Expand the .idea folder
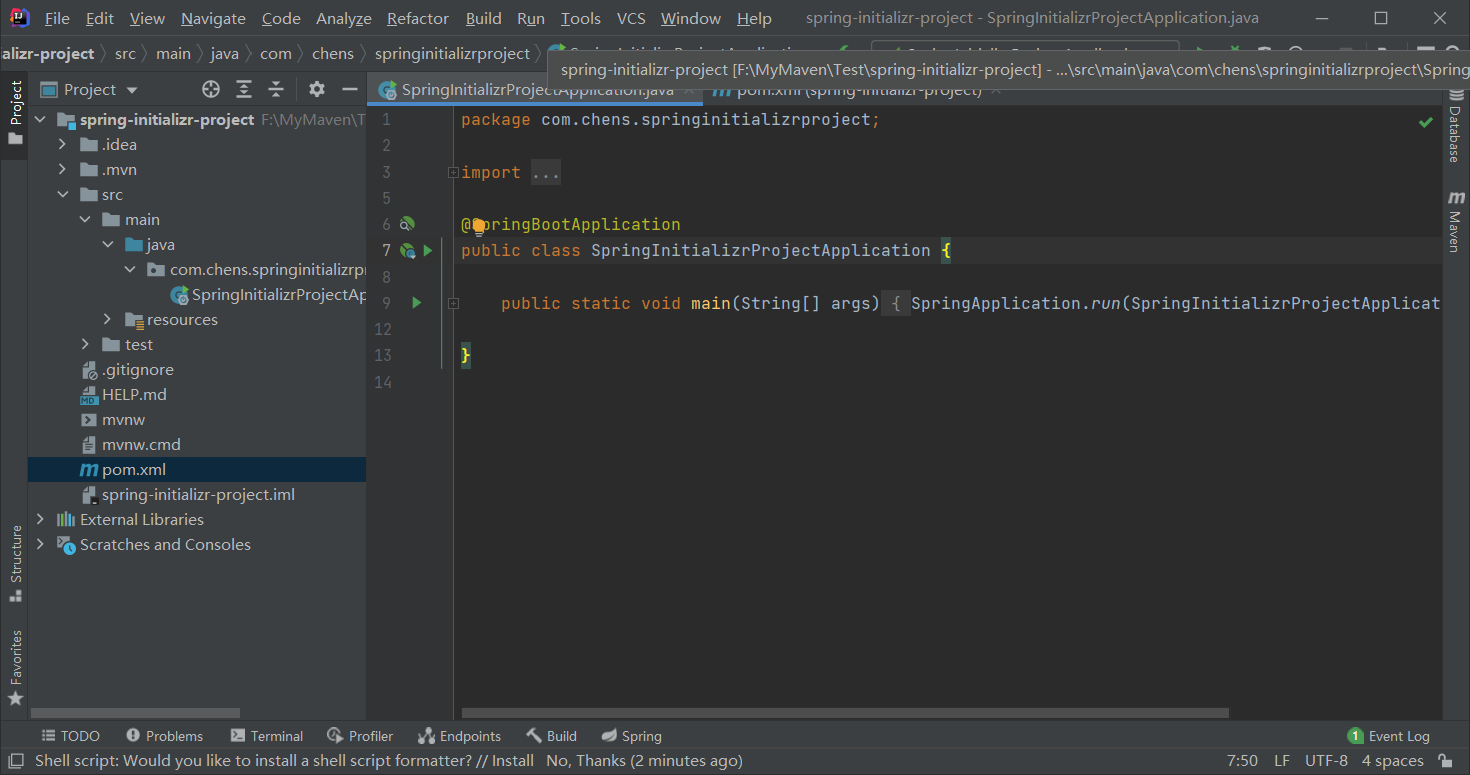Viewport: 1470px width, 775px height. [62, 144]
